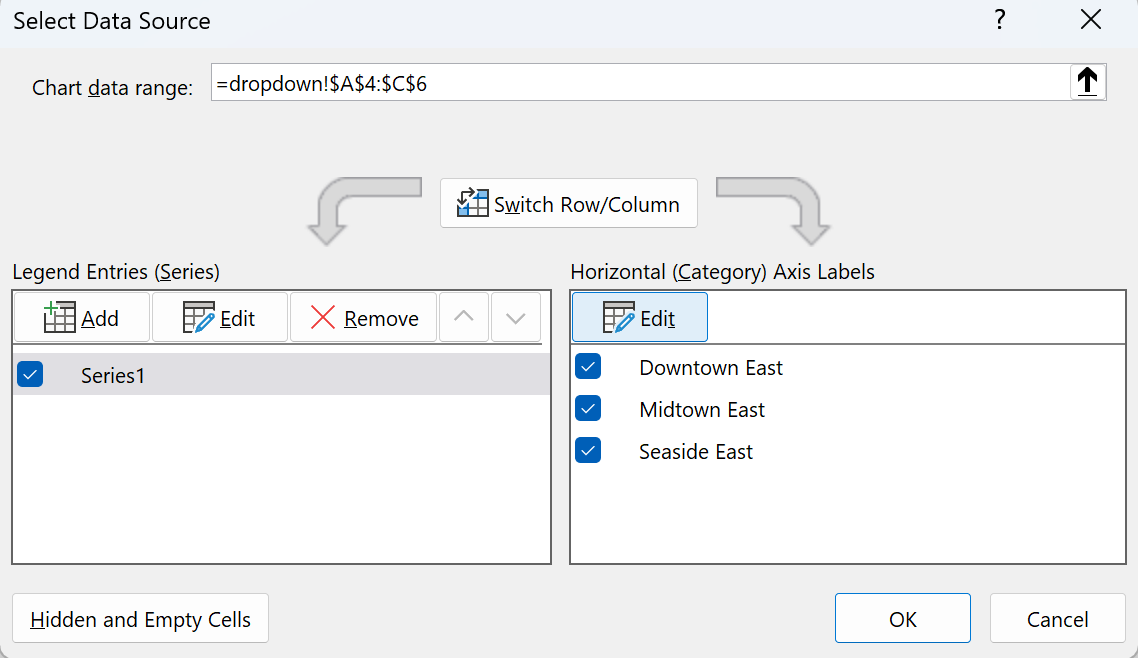Image resolution: width=1138 pixels, height=658 pixels.
Task: Click the collapse dialog range selector arrow
Action: 1087,82
